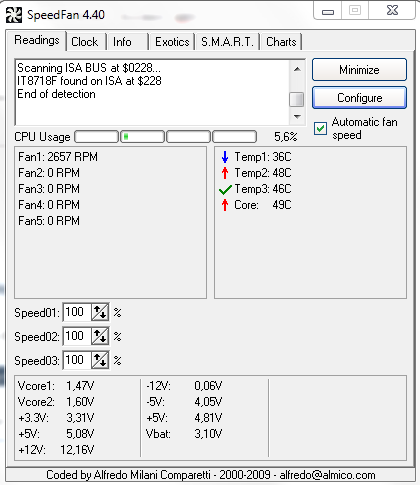Click the log scrollbar thumb

pos(297,99)
